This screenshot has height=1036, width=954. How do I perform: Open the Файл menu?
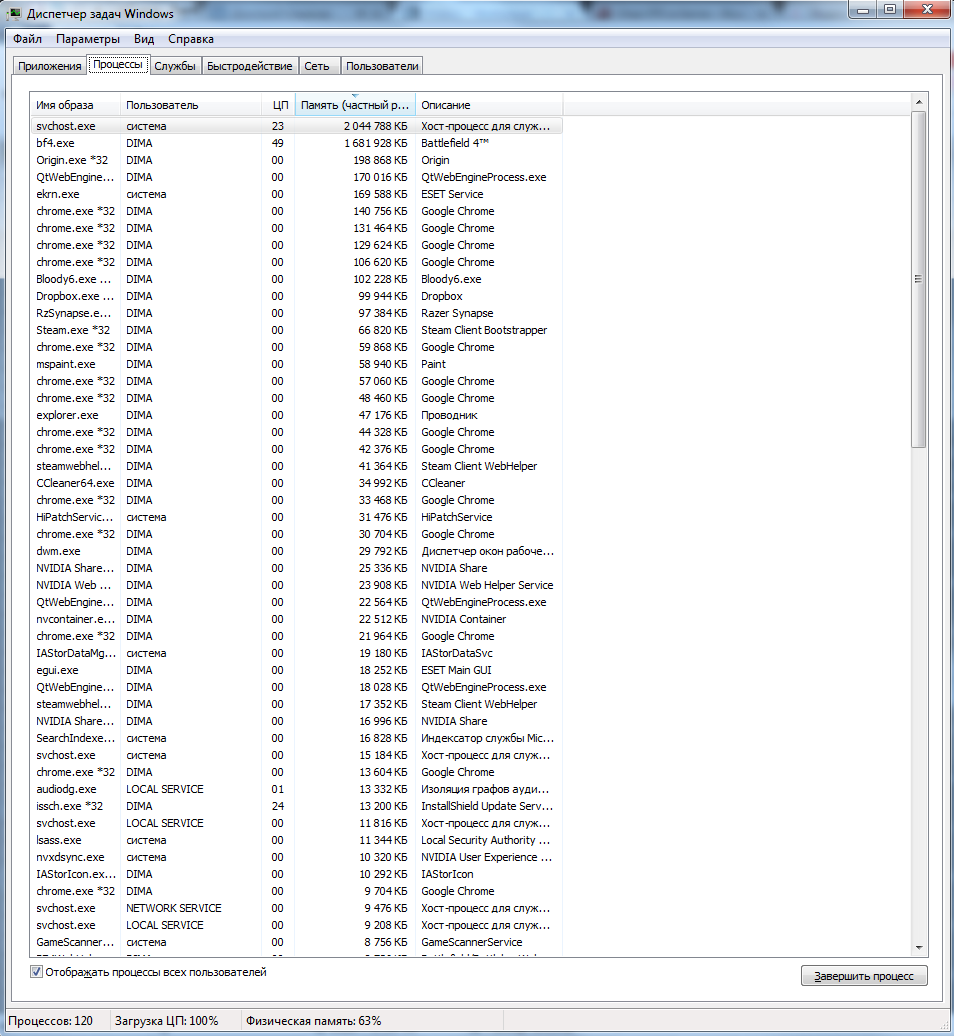tap(28, 39)
